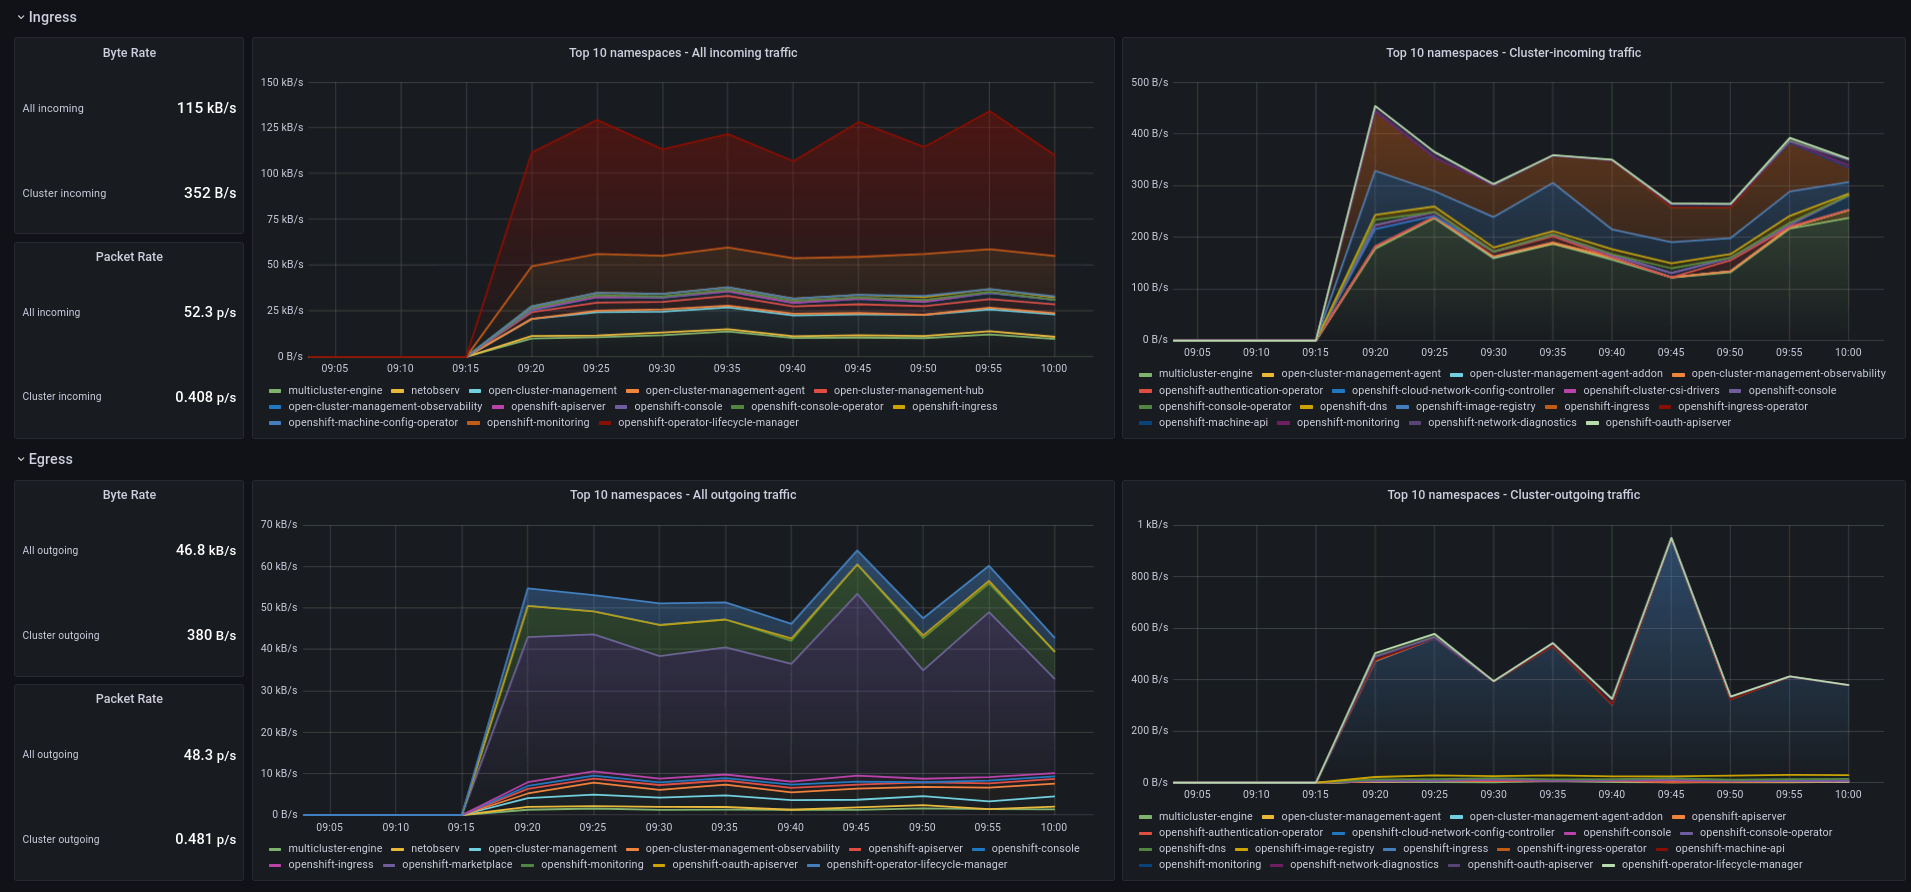Click the openshift-dns color swatch in the Cluster-incoming legend
1911x892 pixels.
(x=1306, y=407)
